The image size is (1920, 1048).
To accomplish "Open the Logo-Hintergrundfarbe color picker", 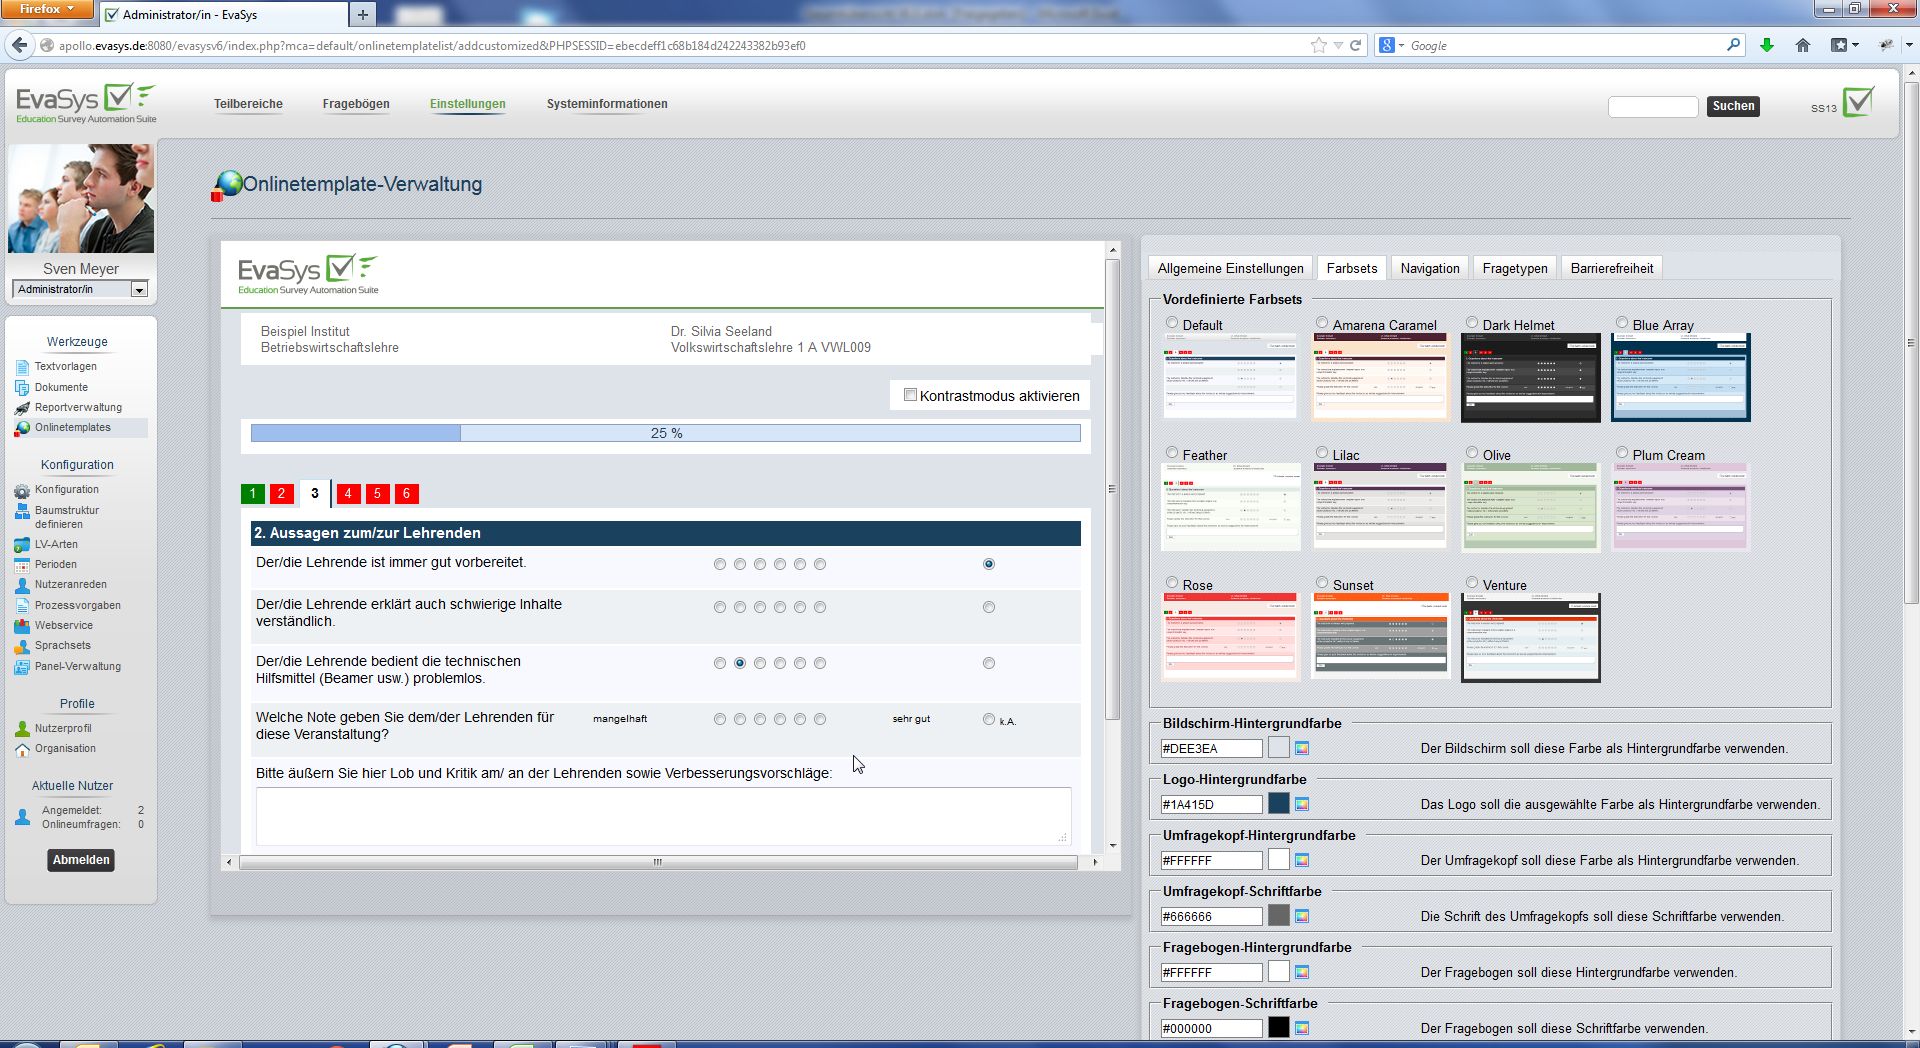I will (1301, 803).
